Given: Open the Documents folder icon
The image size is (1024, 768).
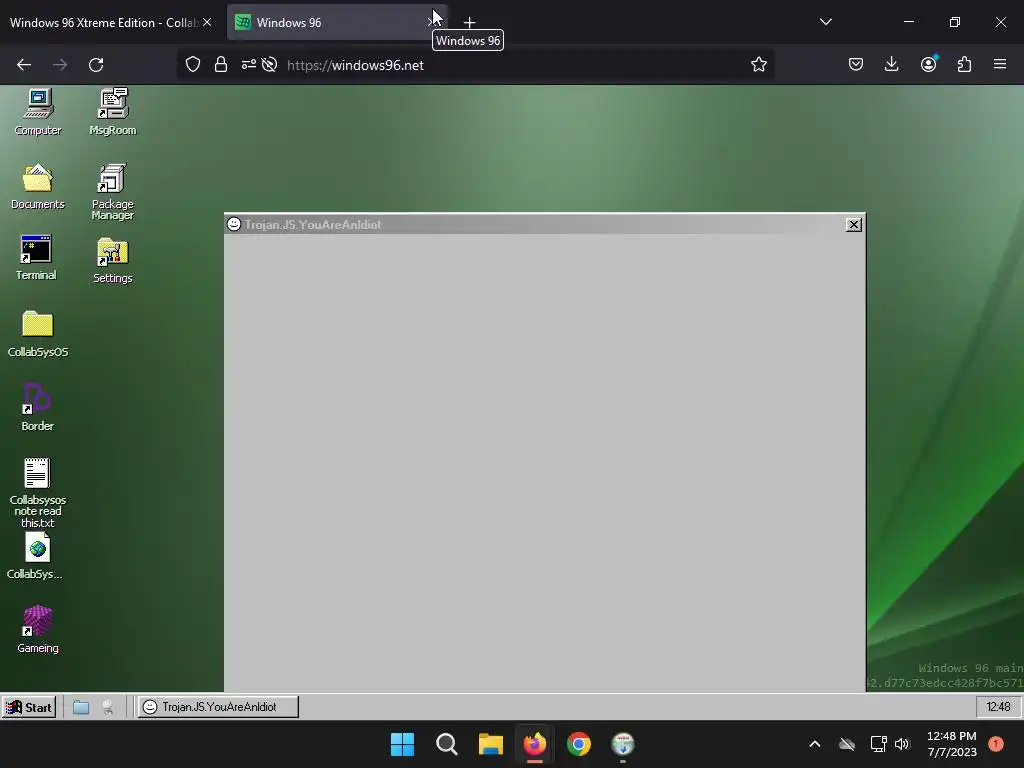Looking at the screenshot, I should pyautogui.click(x=38, y=186).
